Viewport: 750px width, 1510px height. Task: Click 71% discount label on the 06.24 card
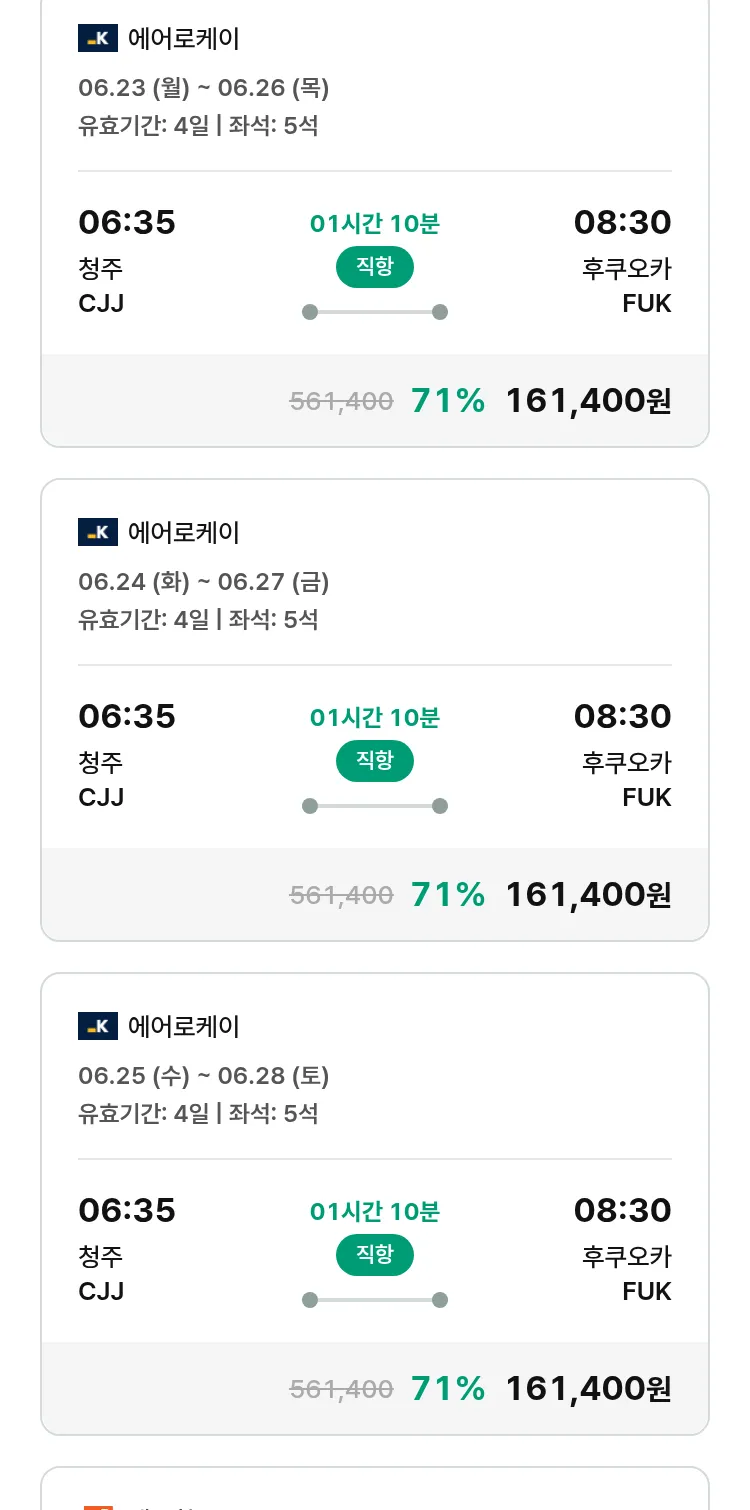click(x=448, y=895)
